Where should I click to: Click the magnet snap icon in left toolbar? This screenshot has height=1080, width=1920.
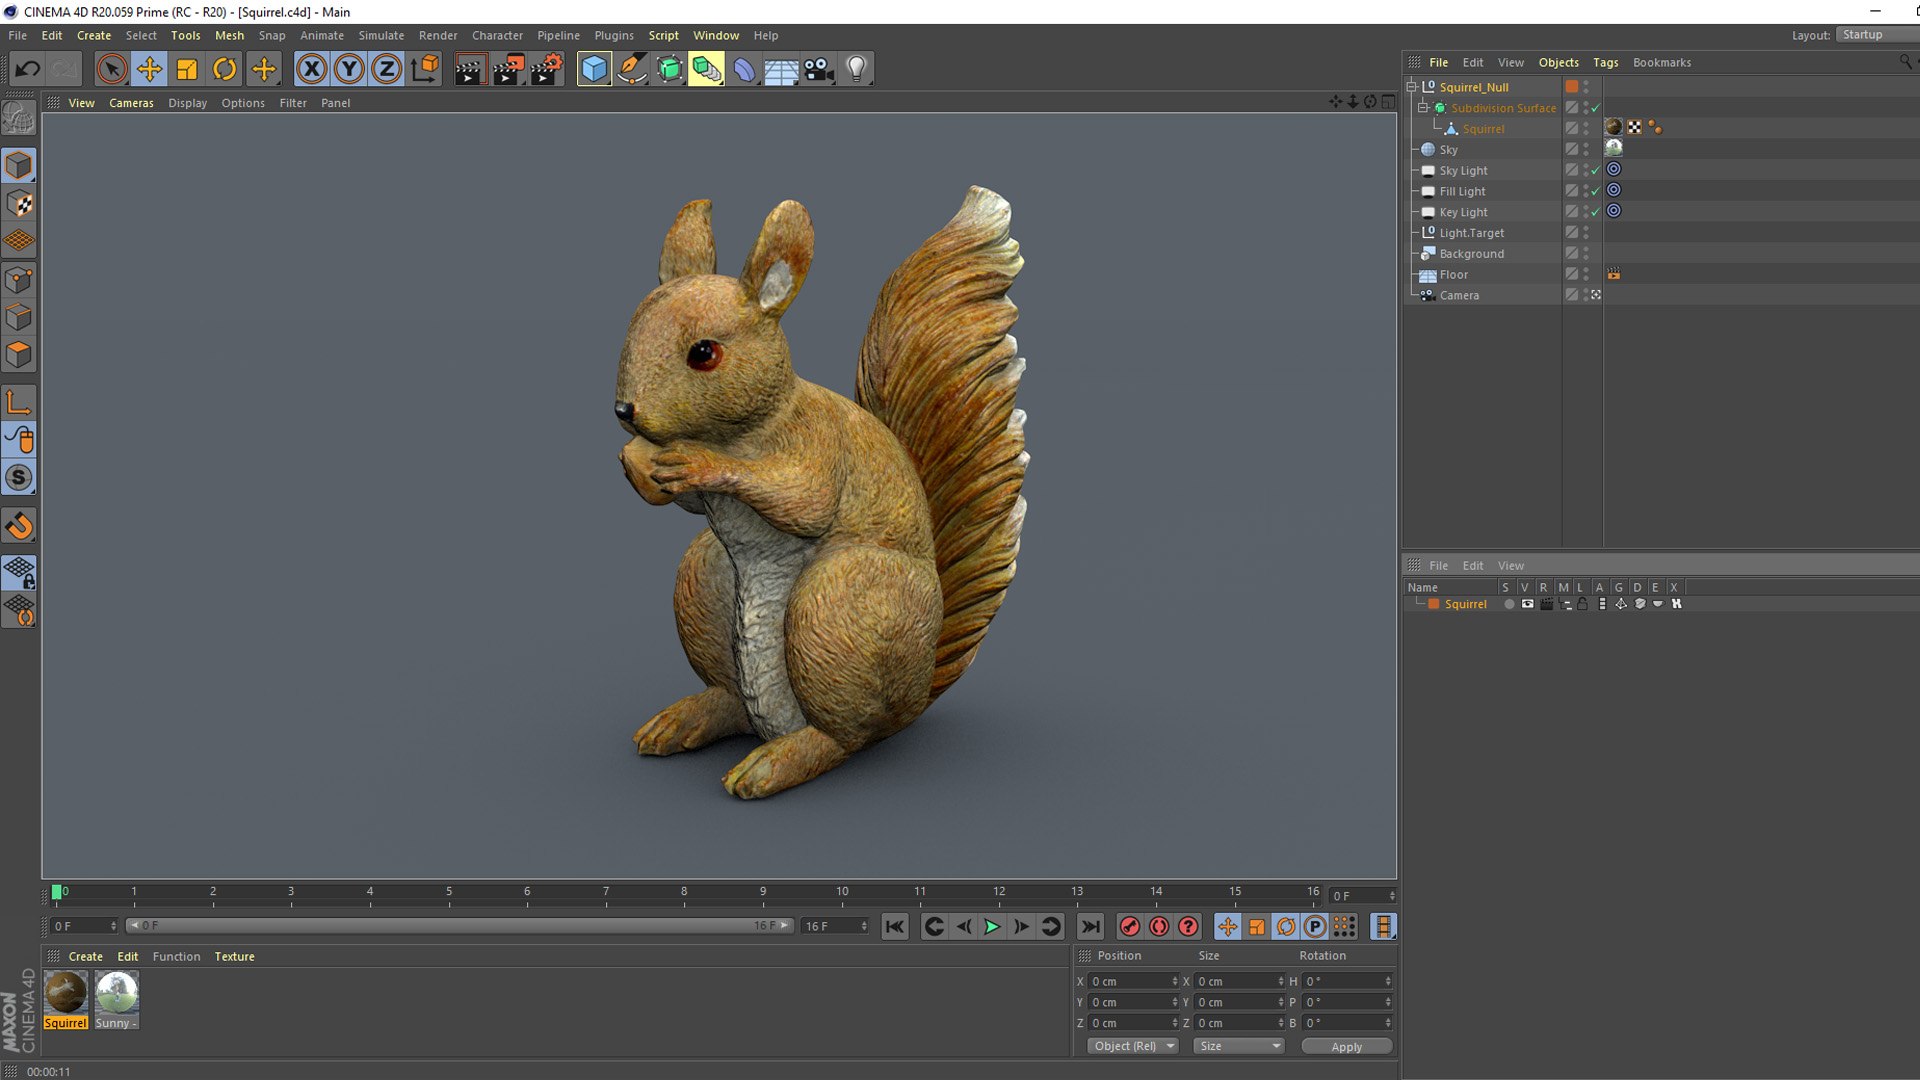click(19, 525)
